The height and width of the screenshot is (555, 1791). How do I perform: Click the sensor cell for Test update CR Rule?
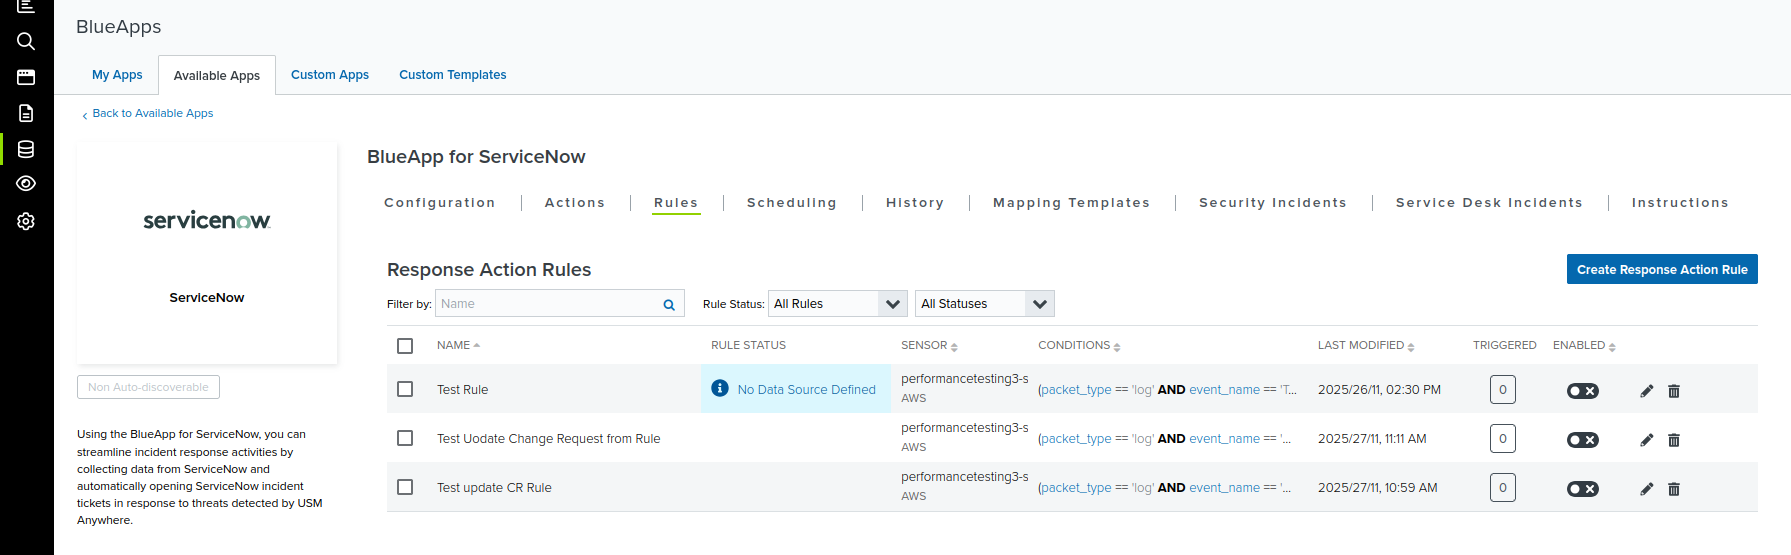pos(964,486)
